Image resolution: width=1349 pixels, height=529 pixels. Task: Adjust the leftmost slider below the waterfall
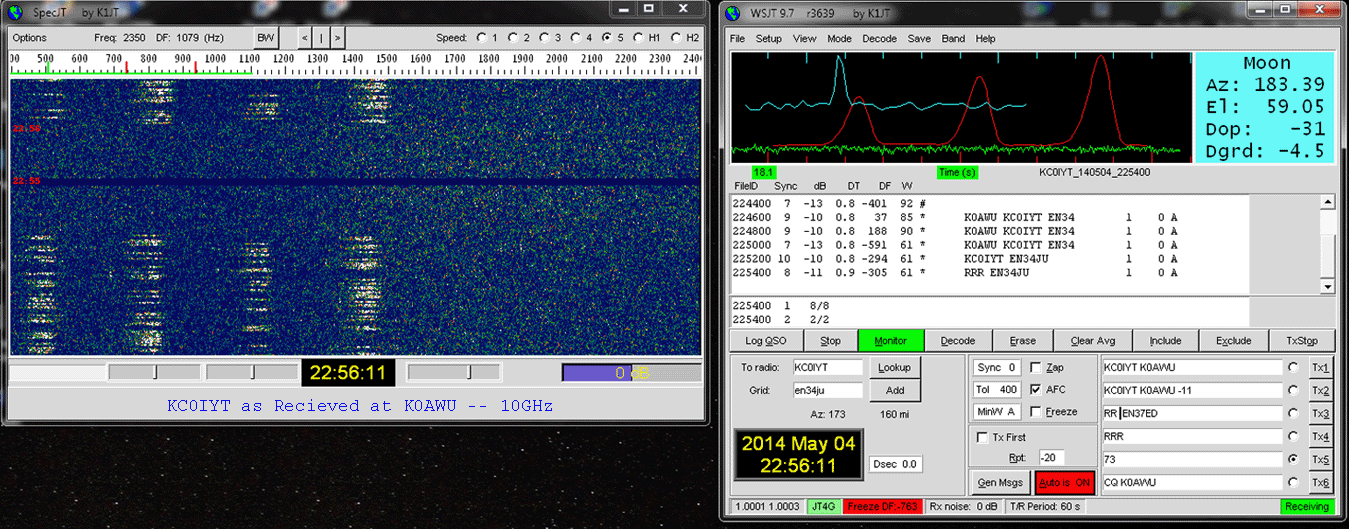pos(154,372)
